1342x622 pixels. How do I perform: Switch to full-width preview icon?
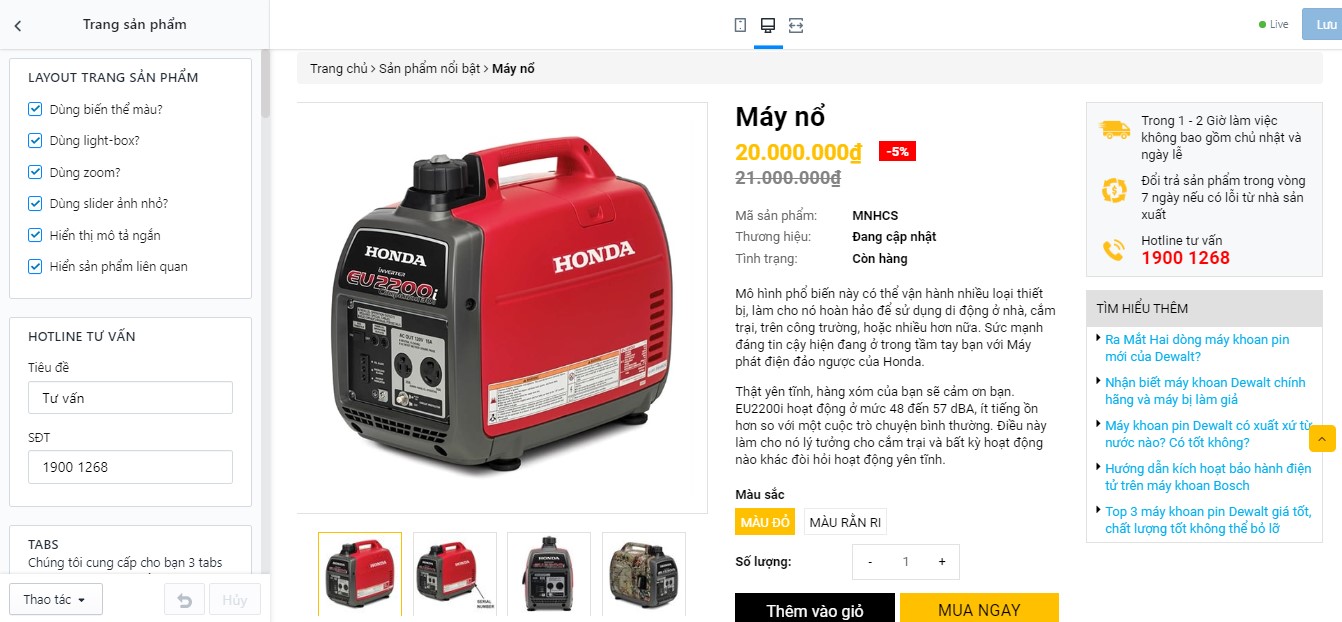pyautogui.click(x=796, y=25)
